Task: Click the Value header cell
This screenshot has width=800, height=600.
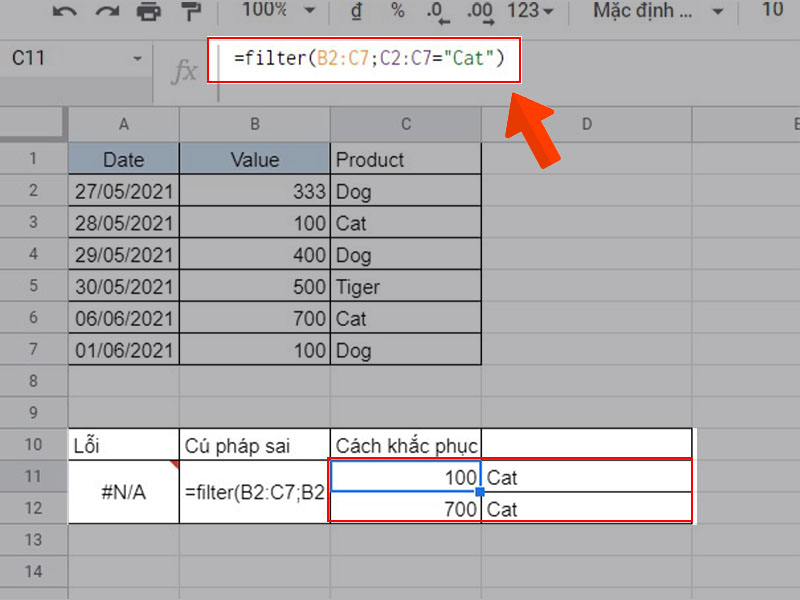Action: click(255, 159)
